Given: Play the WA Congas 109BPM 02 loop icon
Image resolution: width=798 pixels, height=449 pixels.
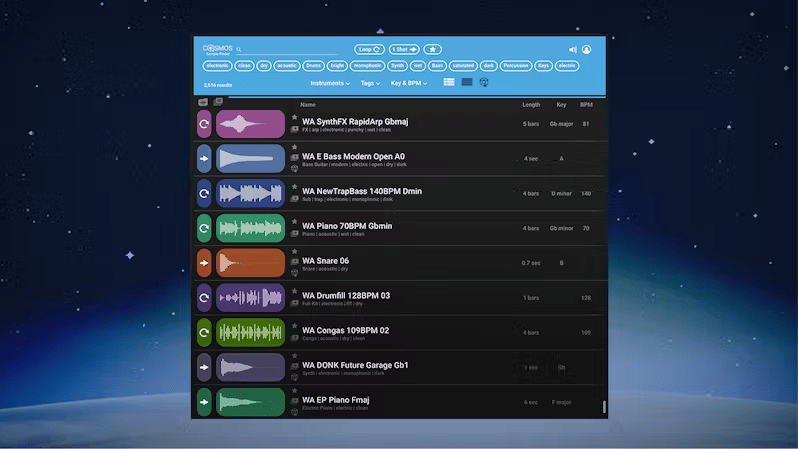Looking at the screenshot, I should click(204, 332).
